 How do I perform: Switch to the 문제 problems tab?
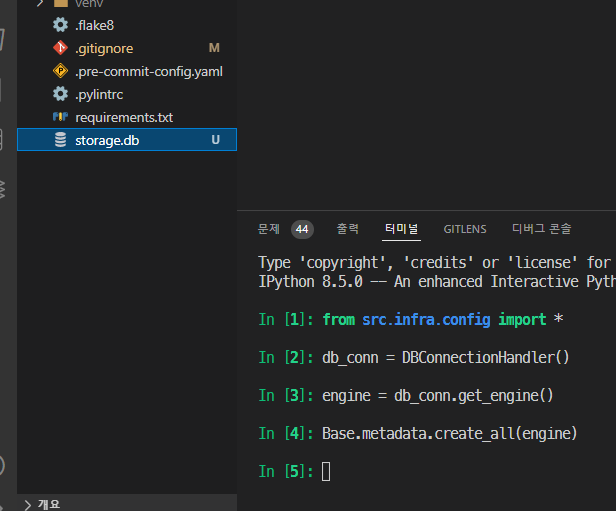269,229
